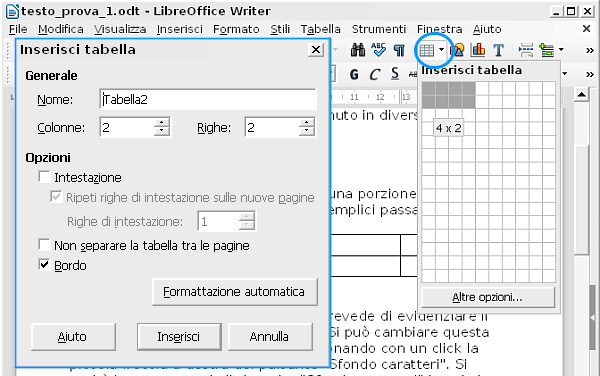Click the Inserisci button

(179, 337)
